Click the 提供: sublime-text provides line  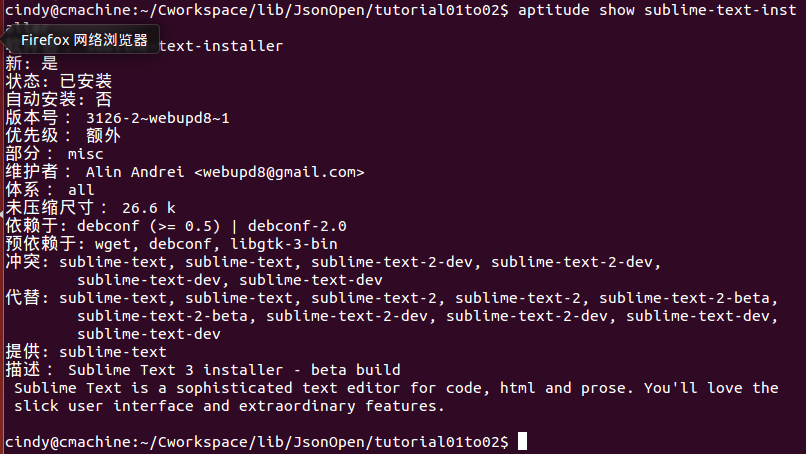point(86,352)
